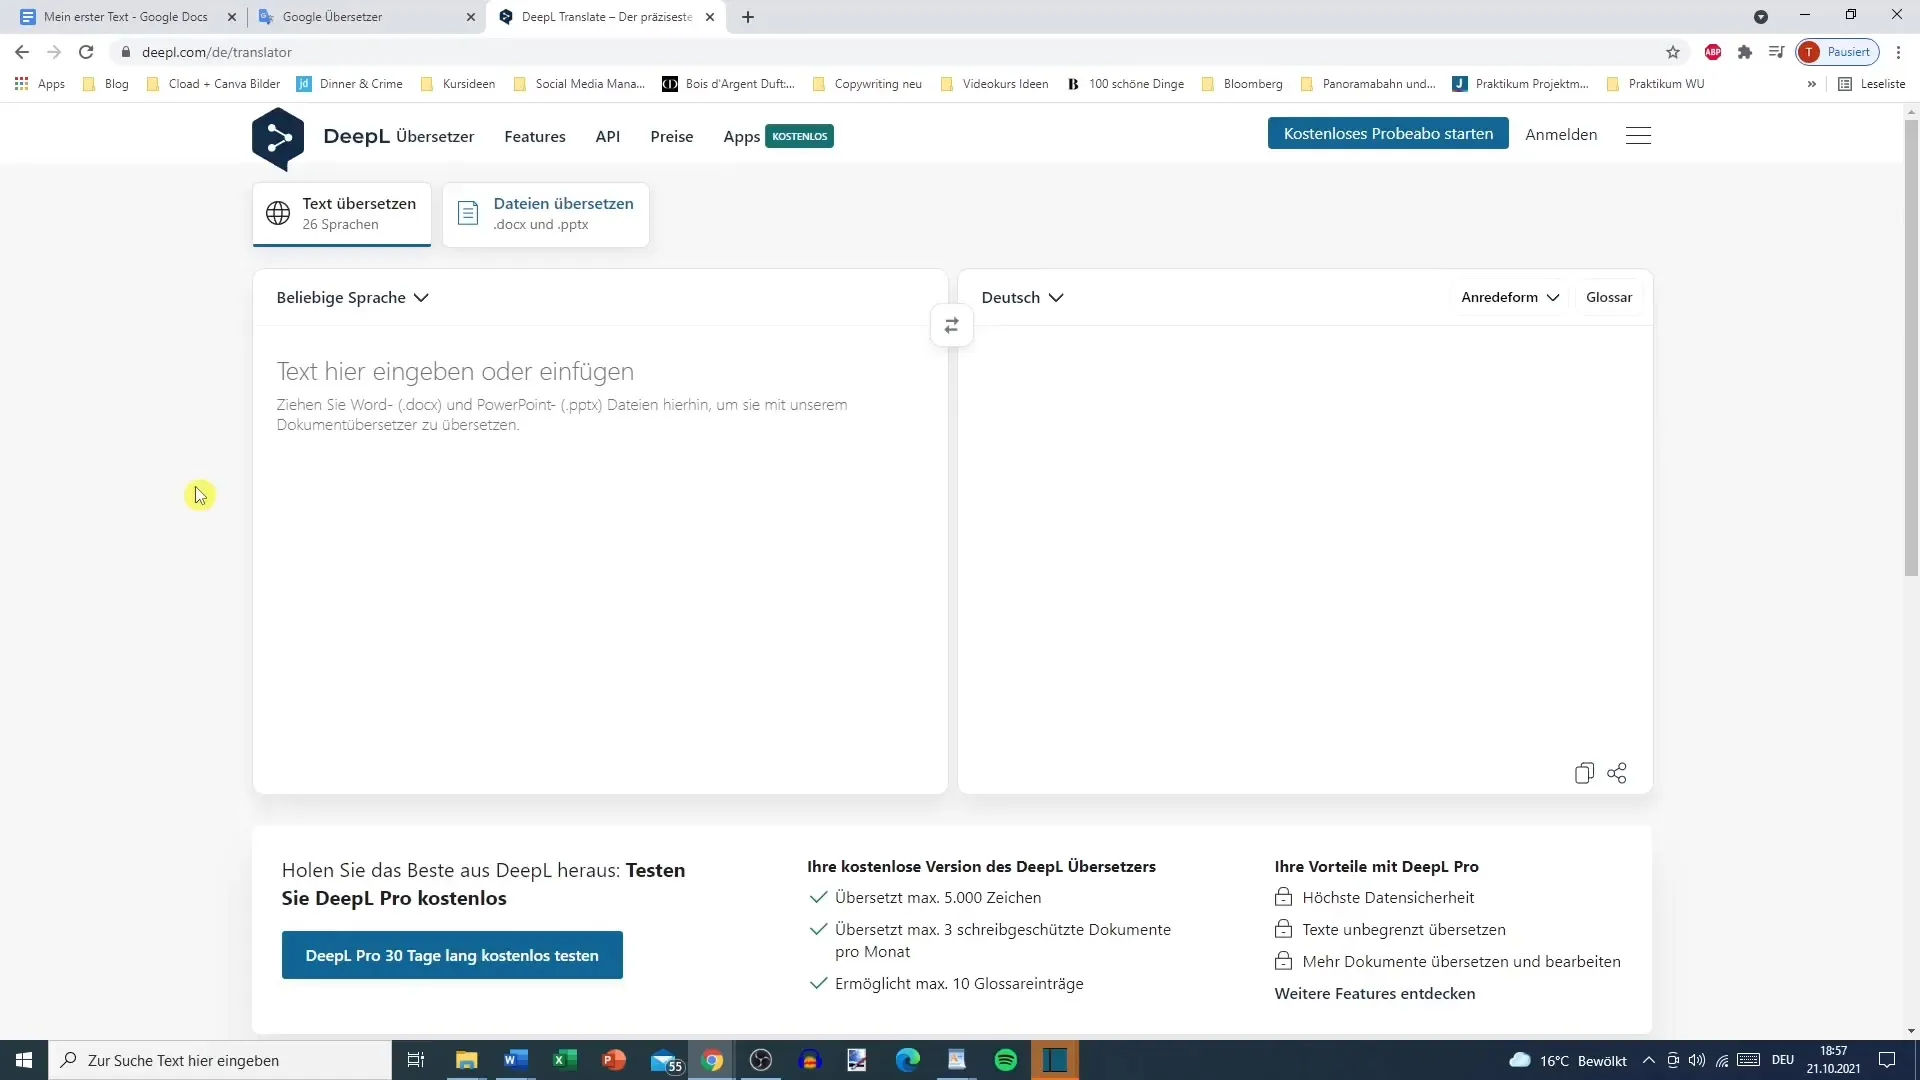
Task: Select the Text übersetzen tab
Action: pos(342,214)
